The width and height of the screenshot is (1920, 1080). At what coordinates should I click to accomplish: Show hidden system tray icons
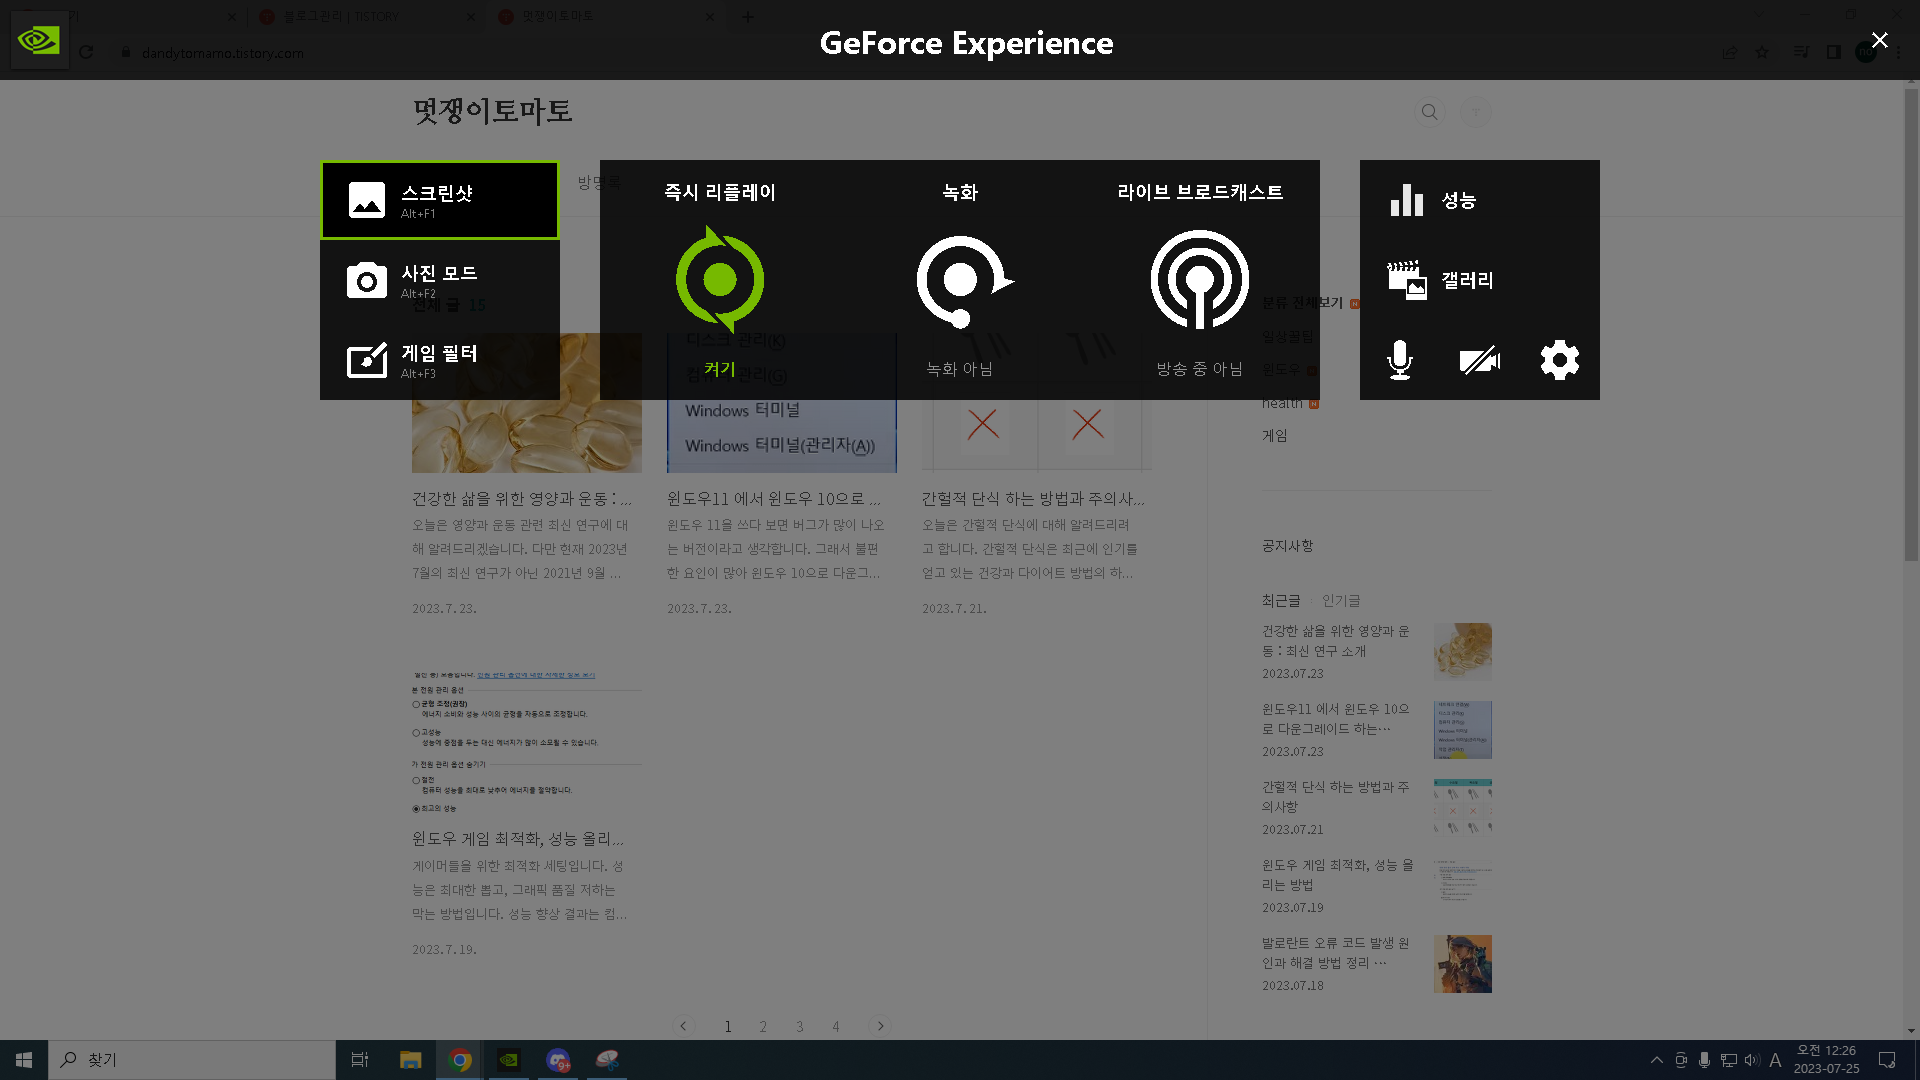coord(1657,1060)
